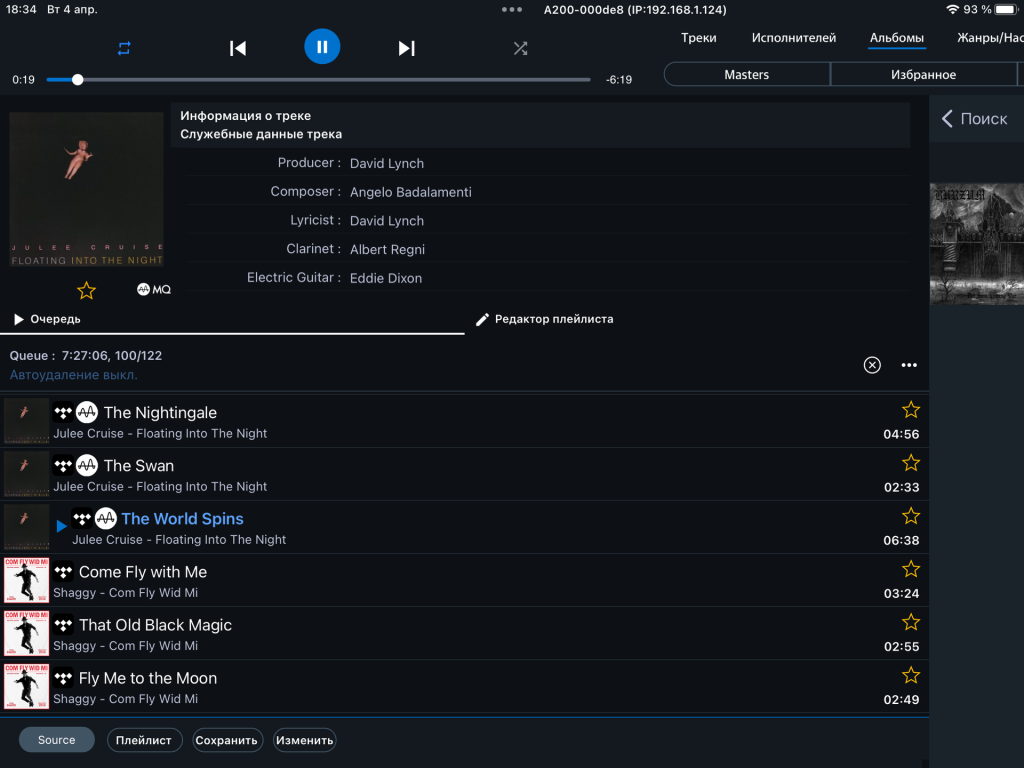Tap MQA icon on The Swan row
Viewport: 1024px width, 768px height.
click(87, 466)
